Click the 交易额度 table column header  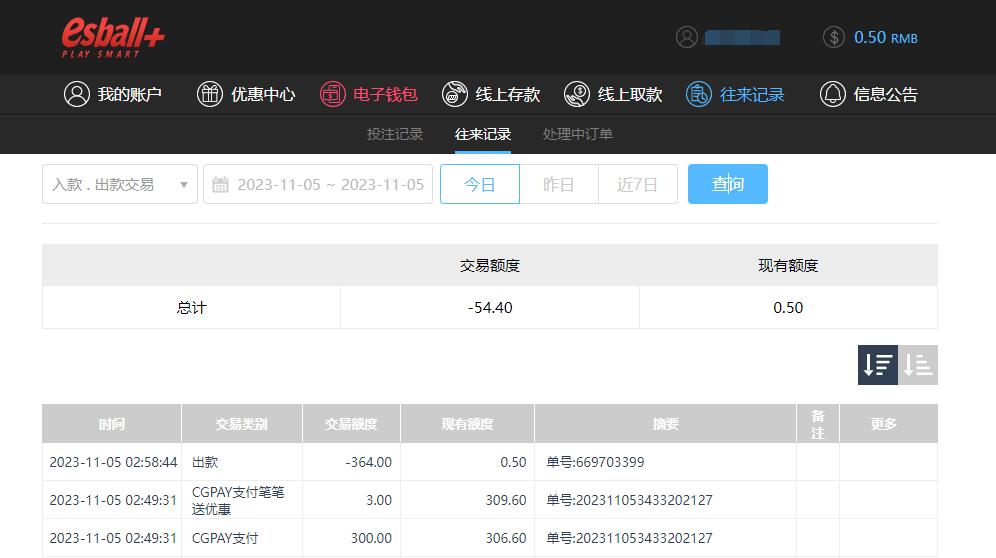[x=351, y=424]
